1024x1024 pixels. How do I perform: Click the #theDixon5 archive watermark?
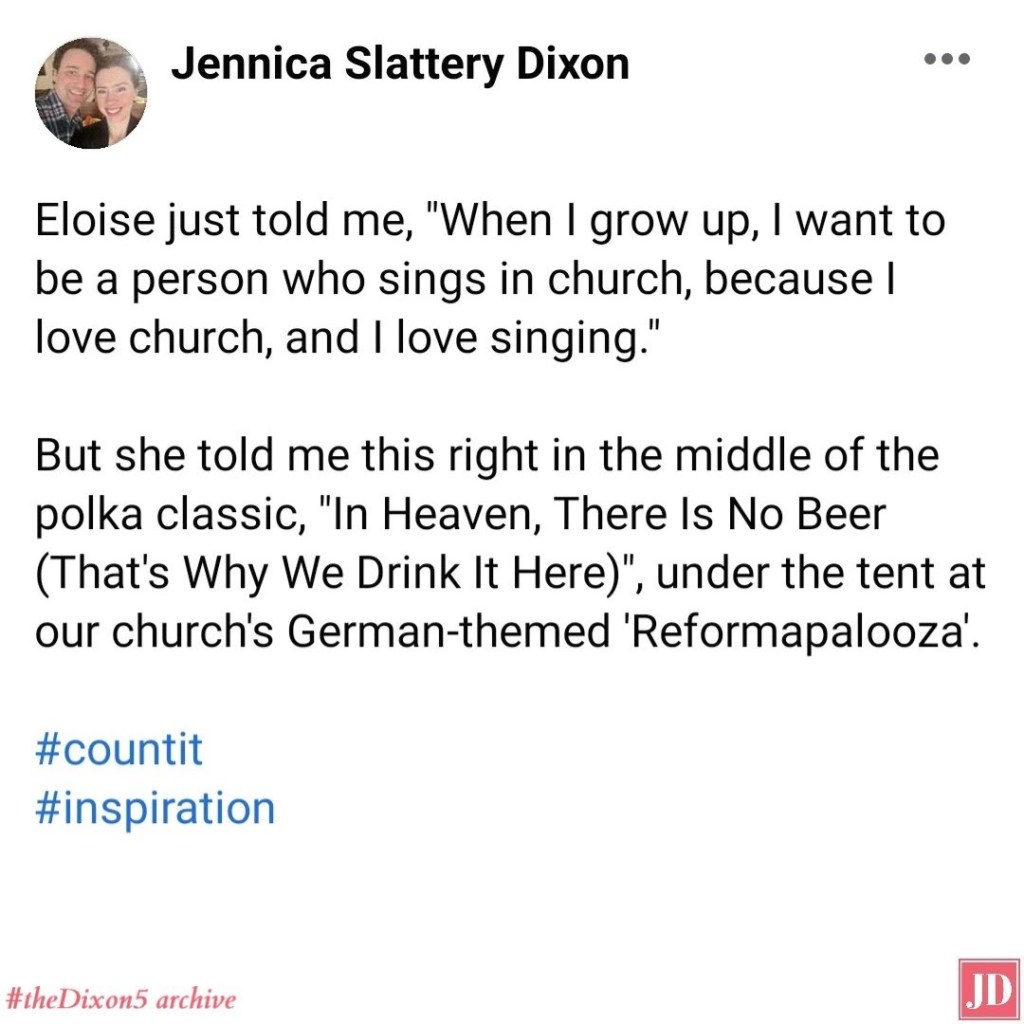[120, 998]
